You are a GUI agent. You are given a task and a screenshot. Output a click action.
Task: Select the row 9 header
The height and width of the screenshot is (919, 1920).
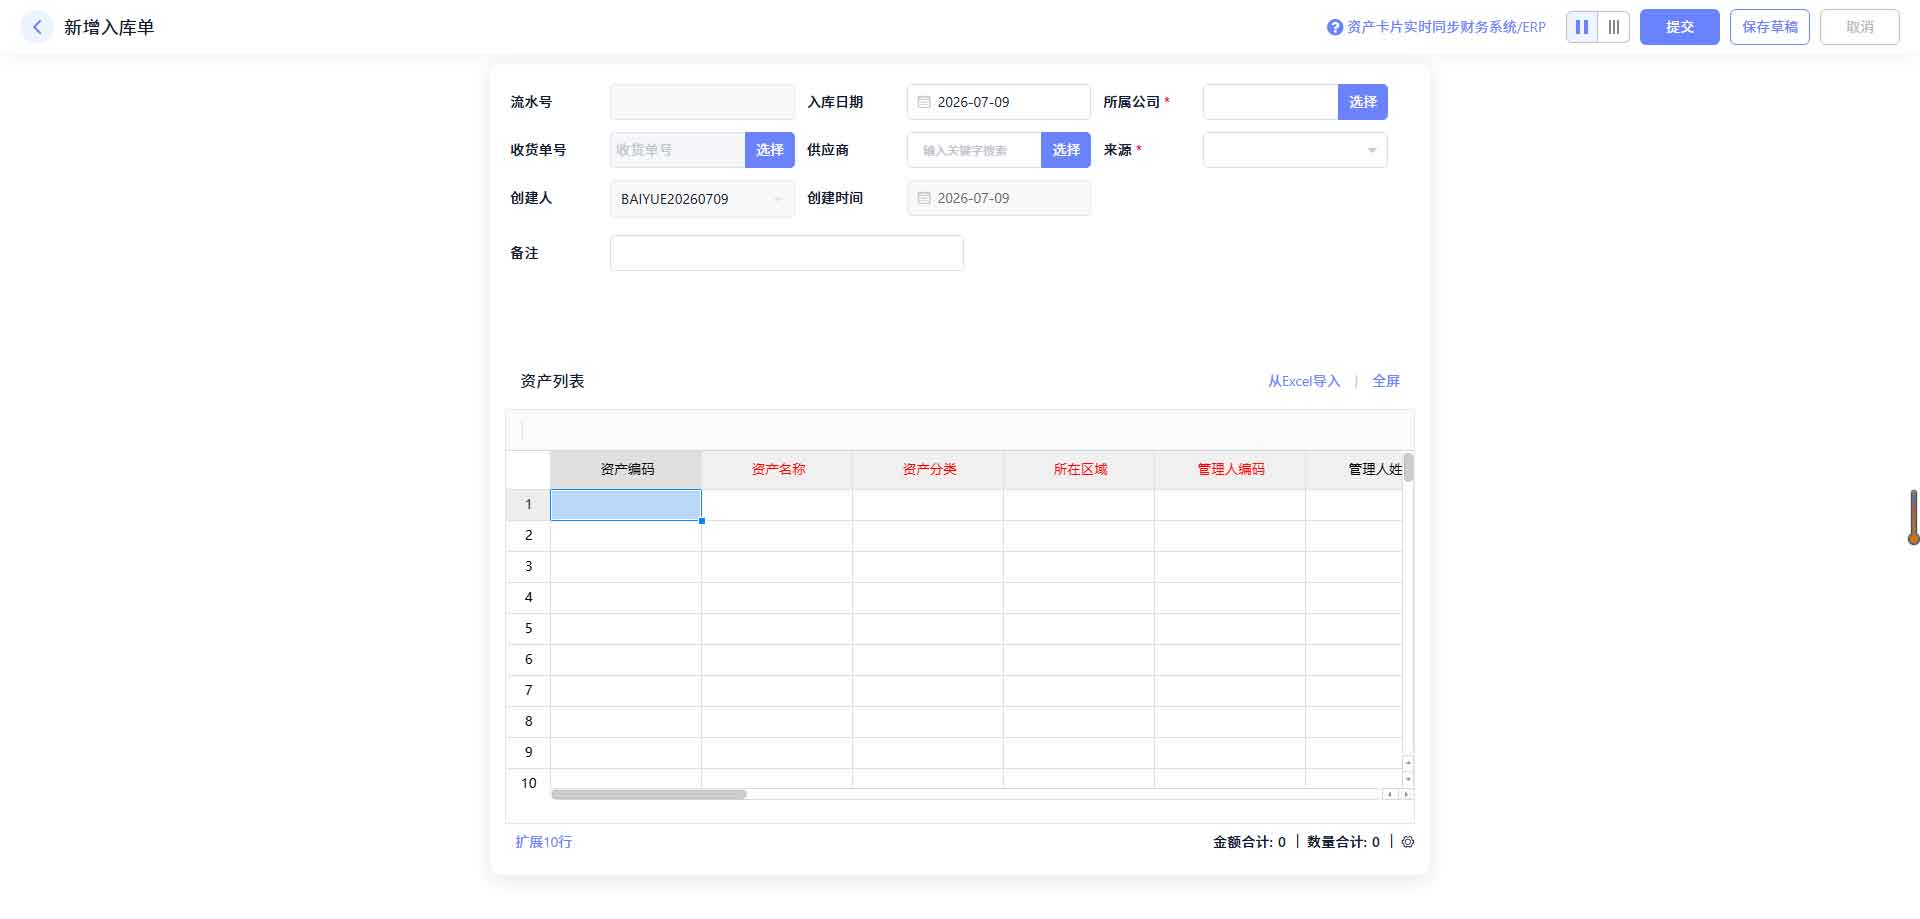tap(528, 753)
